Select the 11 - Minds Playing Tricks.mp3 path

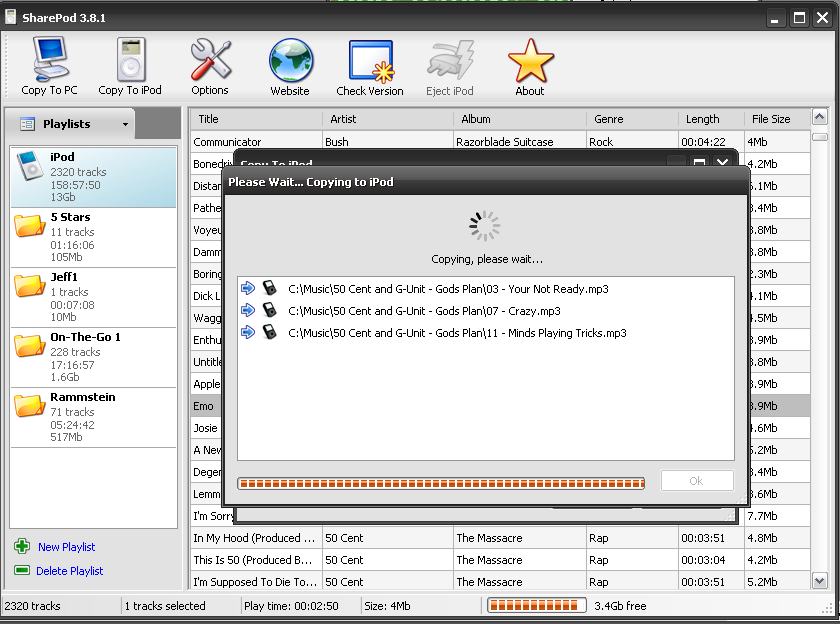pos(457,333)
